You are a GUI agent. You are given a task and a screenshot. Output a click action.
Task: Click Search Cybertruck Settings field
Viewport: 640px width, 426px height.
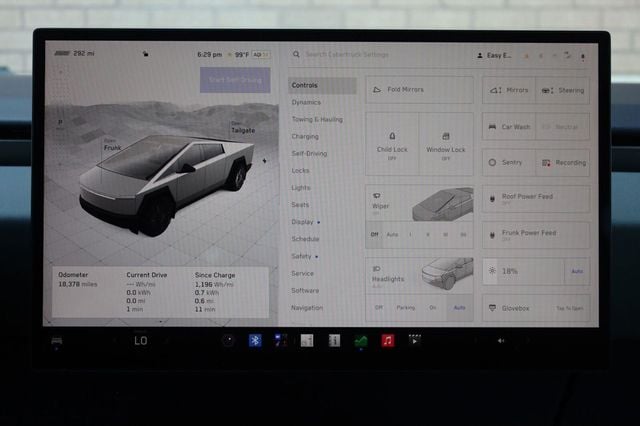[347, 54]
